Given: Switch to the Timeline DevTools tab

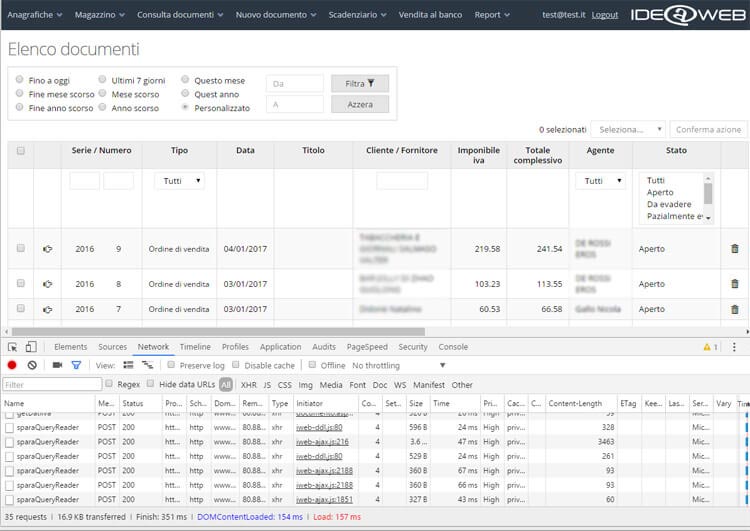Looking at the screenshot, I should point(195,347).
